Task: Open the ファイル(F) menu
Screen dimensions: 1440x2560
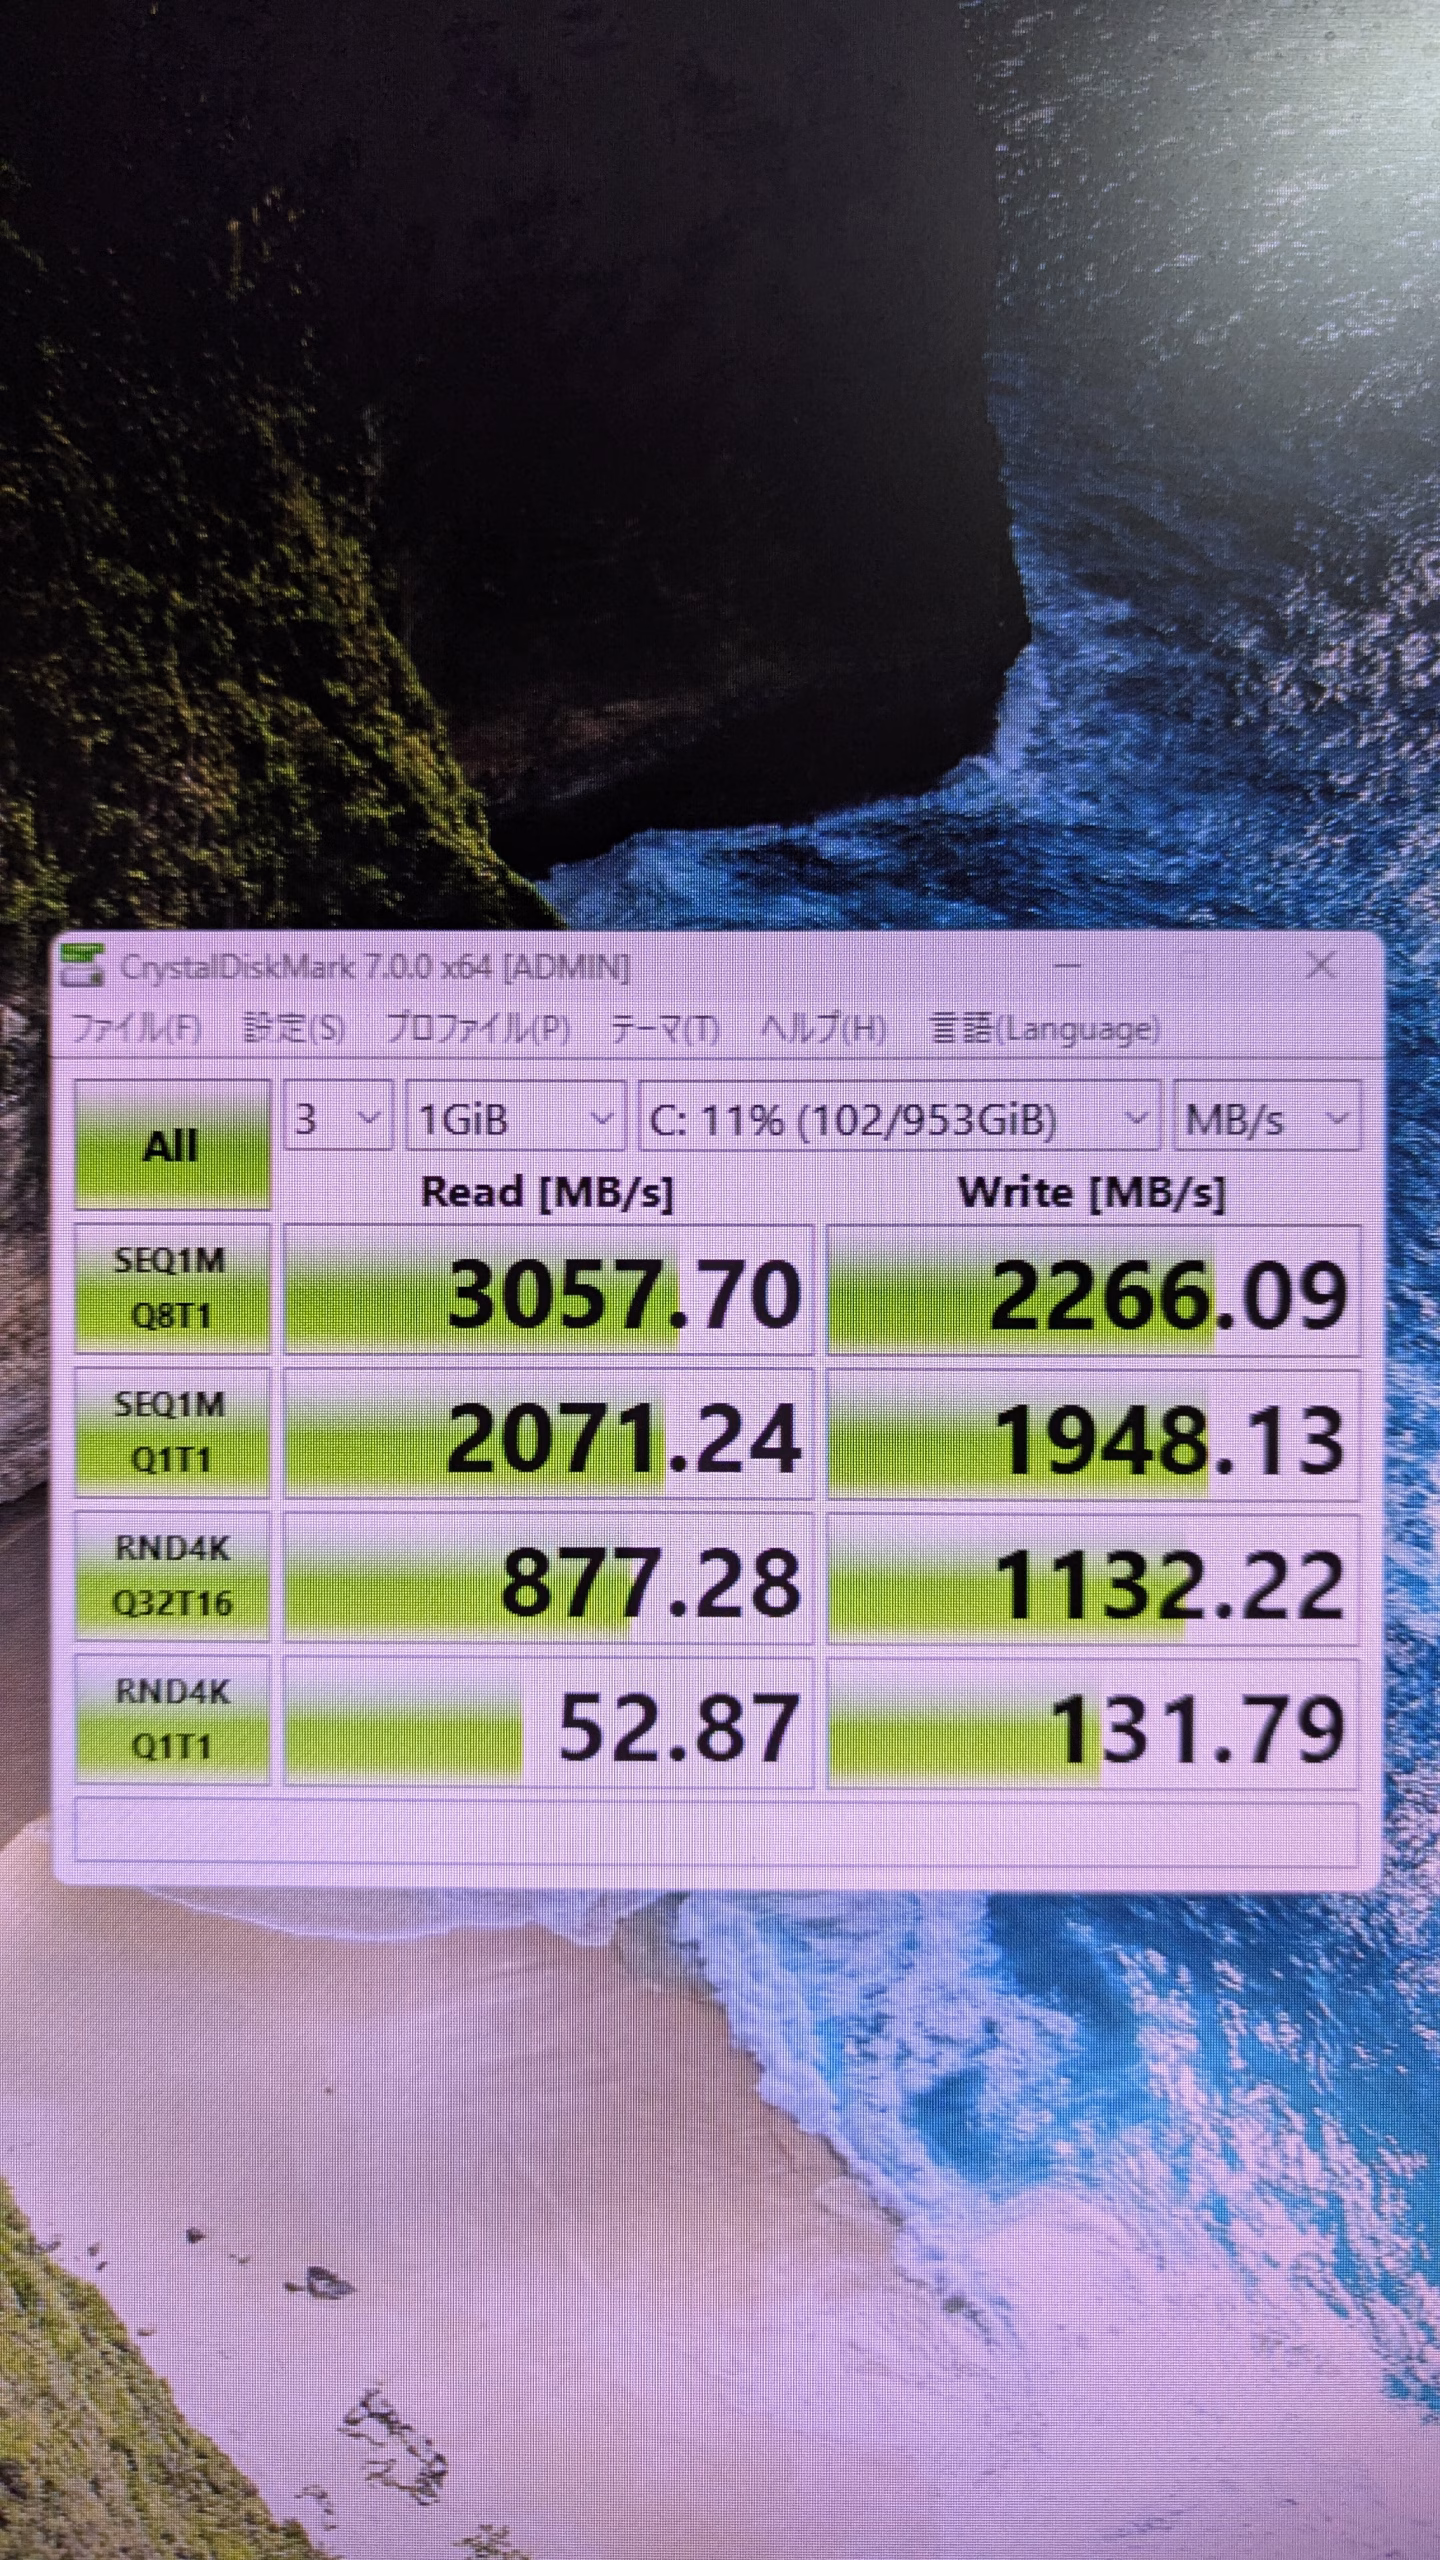Action: coord(138,1029)
